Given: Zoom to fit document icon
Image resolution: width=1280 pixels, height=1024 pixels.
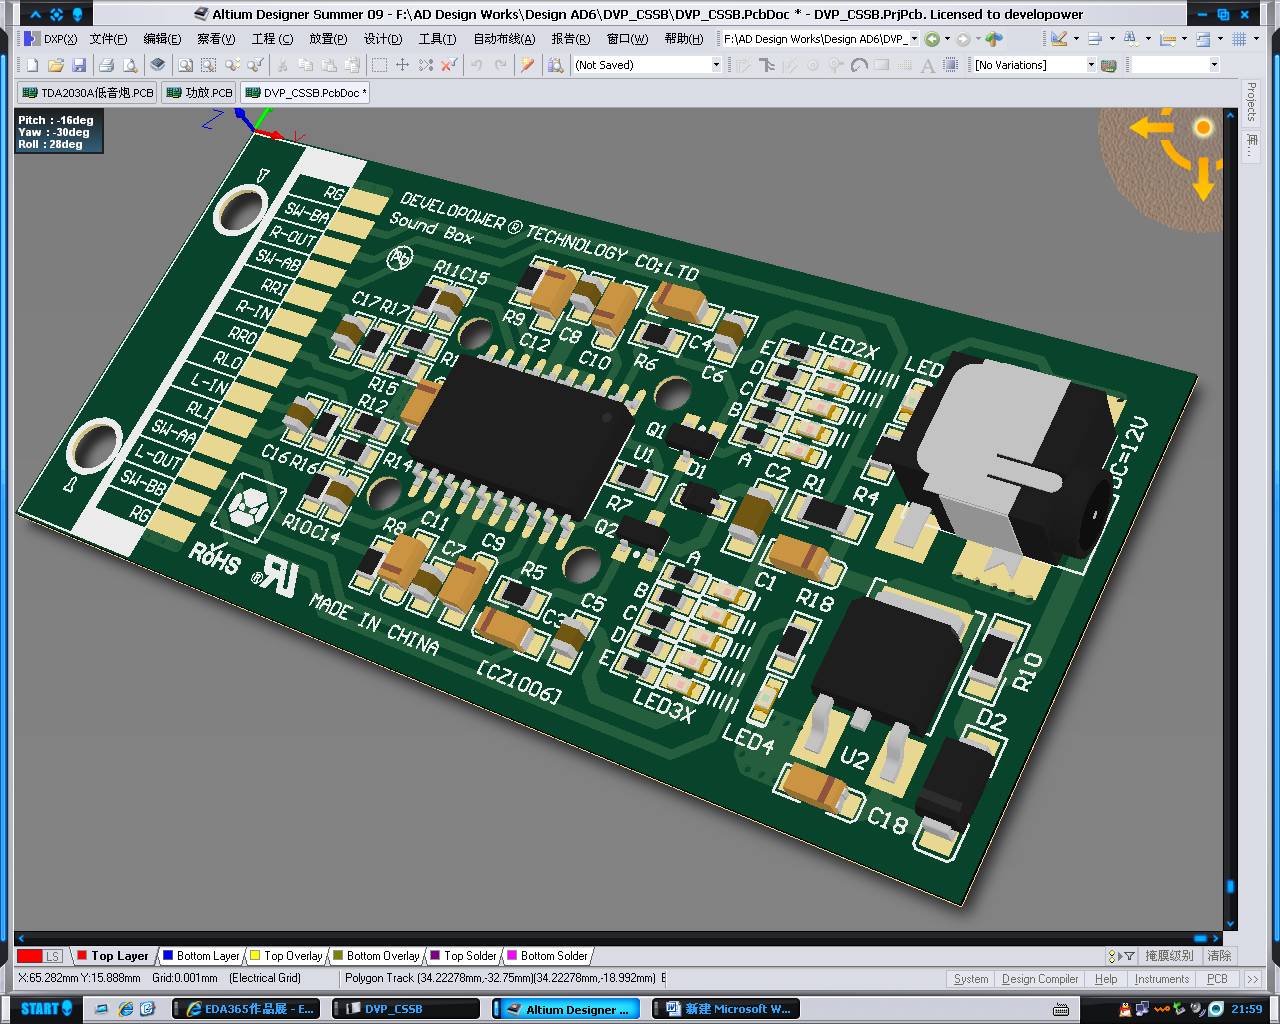Looking at the screenshot, I should pyautogui.click(x=185, y=65).
